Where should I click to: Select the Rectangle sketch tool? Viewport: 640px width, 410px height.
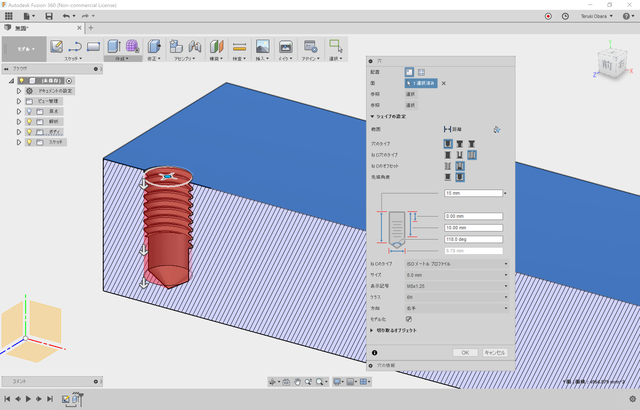93,47
